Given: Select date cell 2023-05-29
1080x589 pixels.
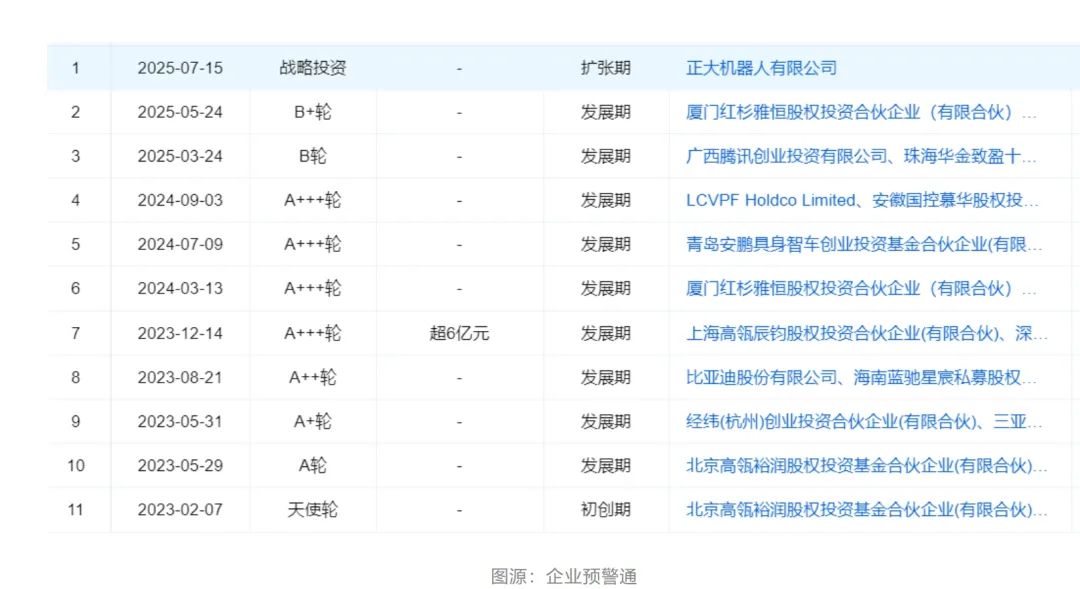Looking at the screenshot, I should [180, 466].
